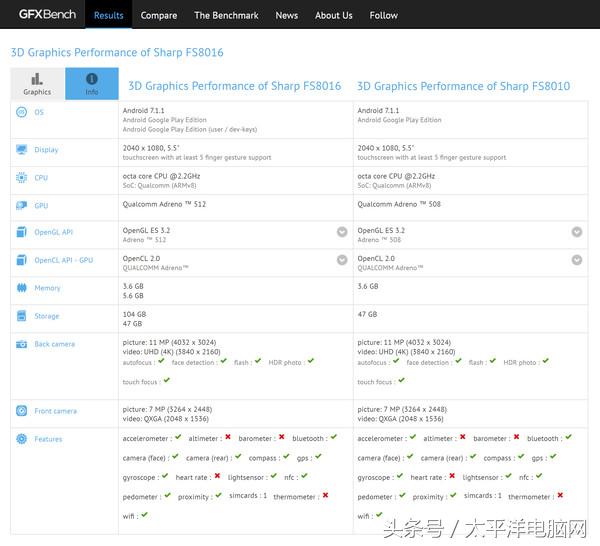The width and height of the screenshot is (600, 546).
Task: Click FS8016 barometer red cross
Action: coord(282,437)
